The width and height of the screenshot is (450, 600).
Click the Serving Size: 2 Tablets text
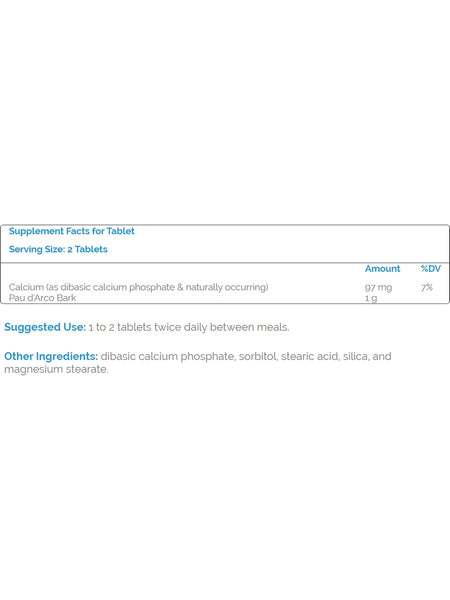point(58,249)
